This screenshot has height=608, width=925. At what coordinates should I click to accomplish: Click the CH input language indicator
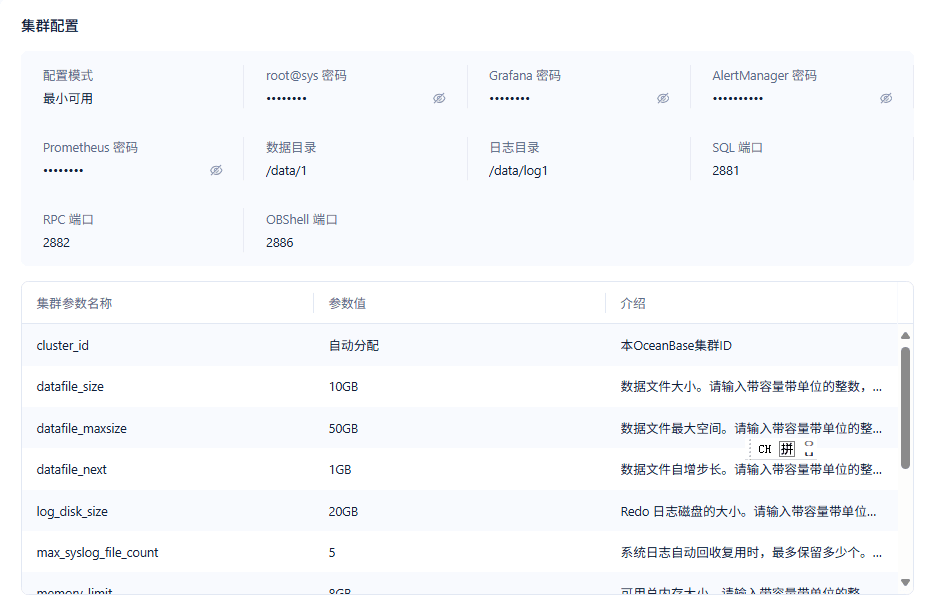point(765,449)
